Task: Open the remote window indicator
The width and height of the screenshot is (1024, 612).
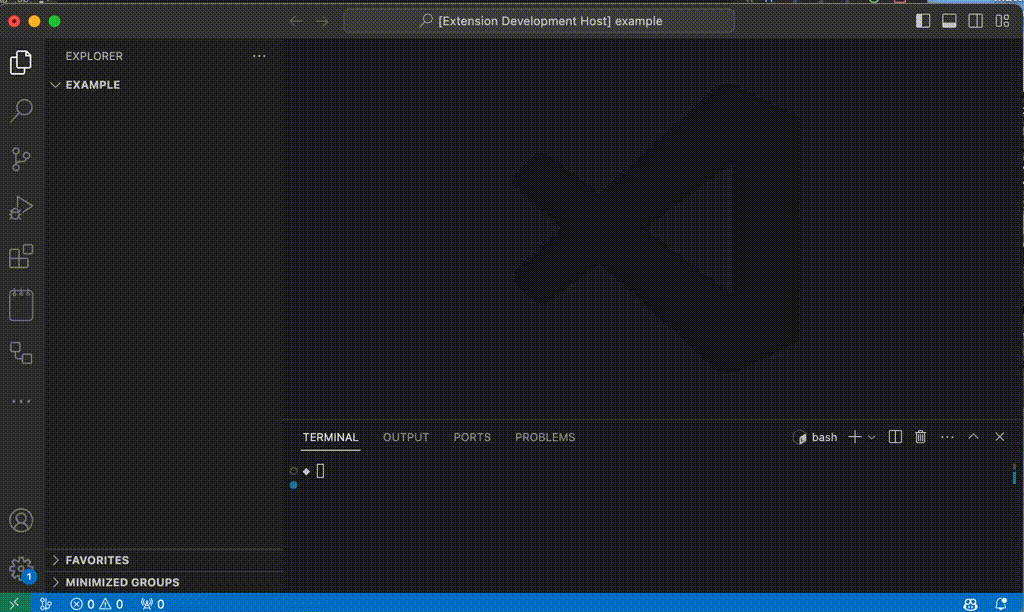Action: 14,604
